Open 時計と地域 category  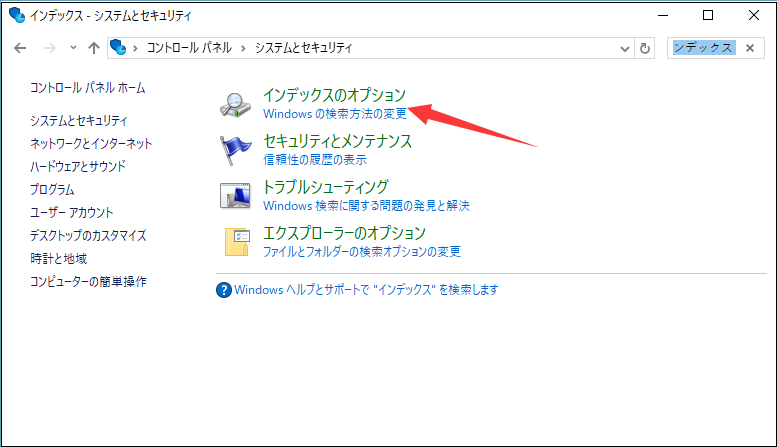pos(58,259)
